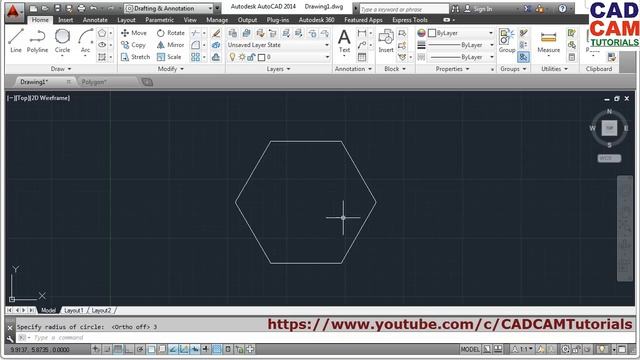This screenshot has height=360, width=640.
Task: Open the Drafting & Annotation workspace dropdown
Action: (169, 8)
